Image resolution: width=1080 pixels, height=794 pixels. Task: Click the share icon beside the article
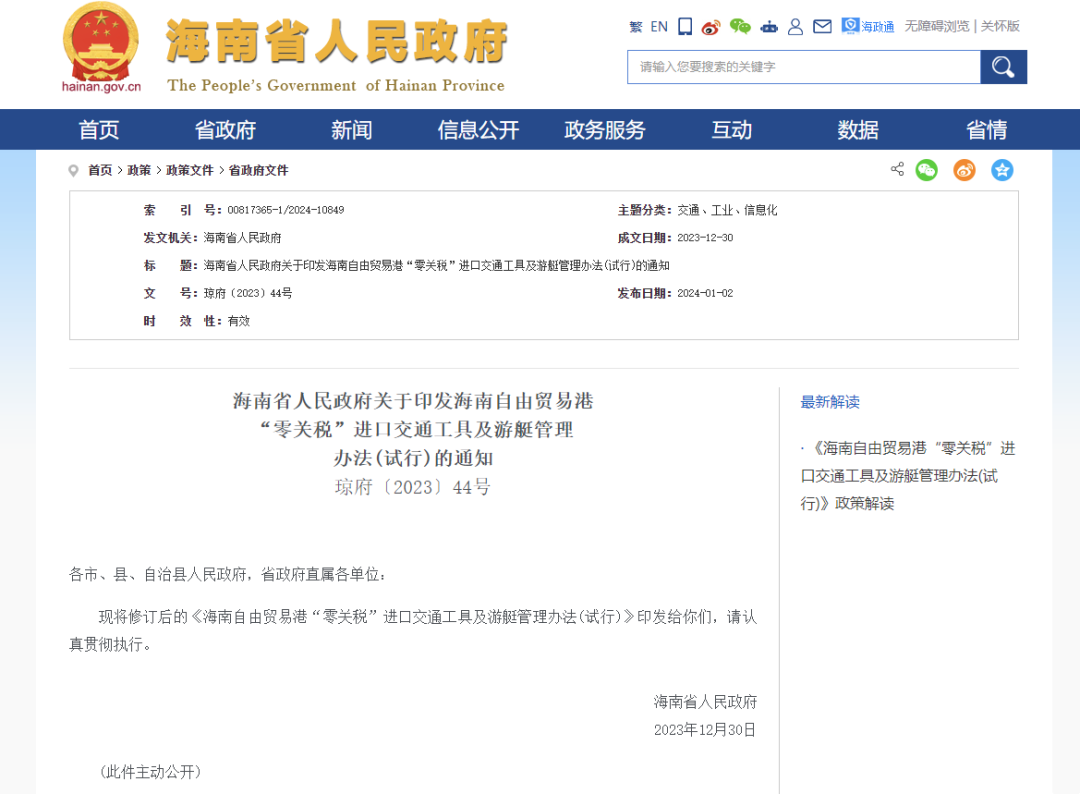[897, 169]
